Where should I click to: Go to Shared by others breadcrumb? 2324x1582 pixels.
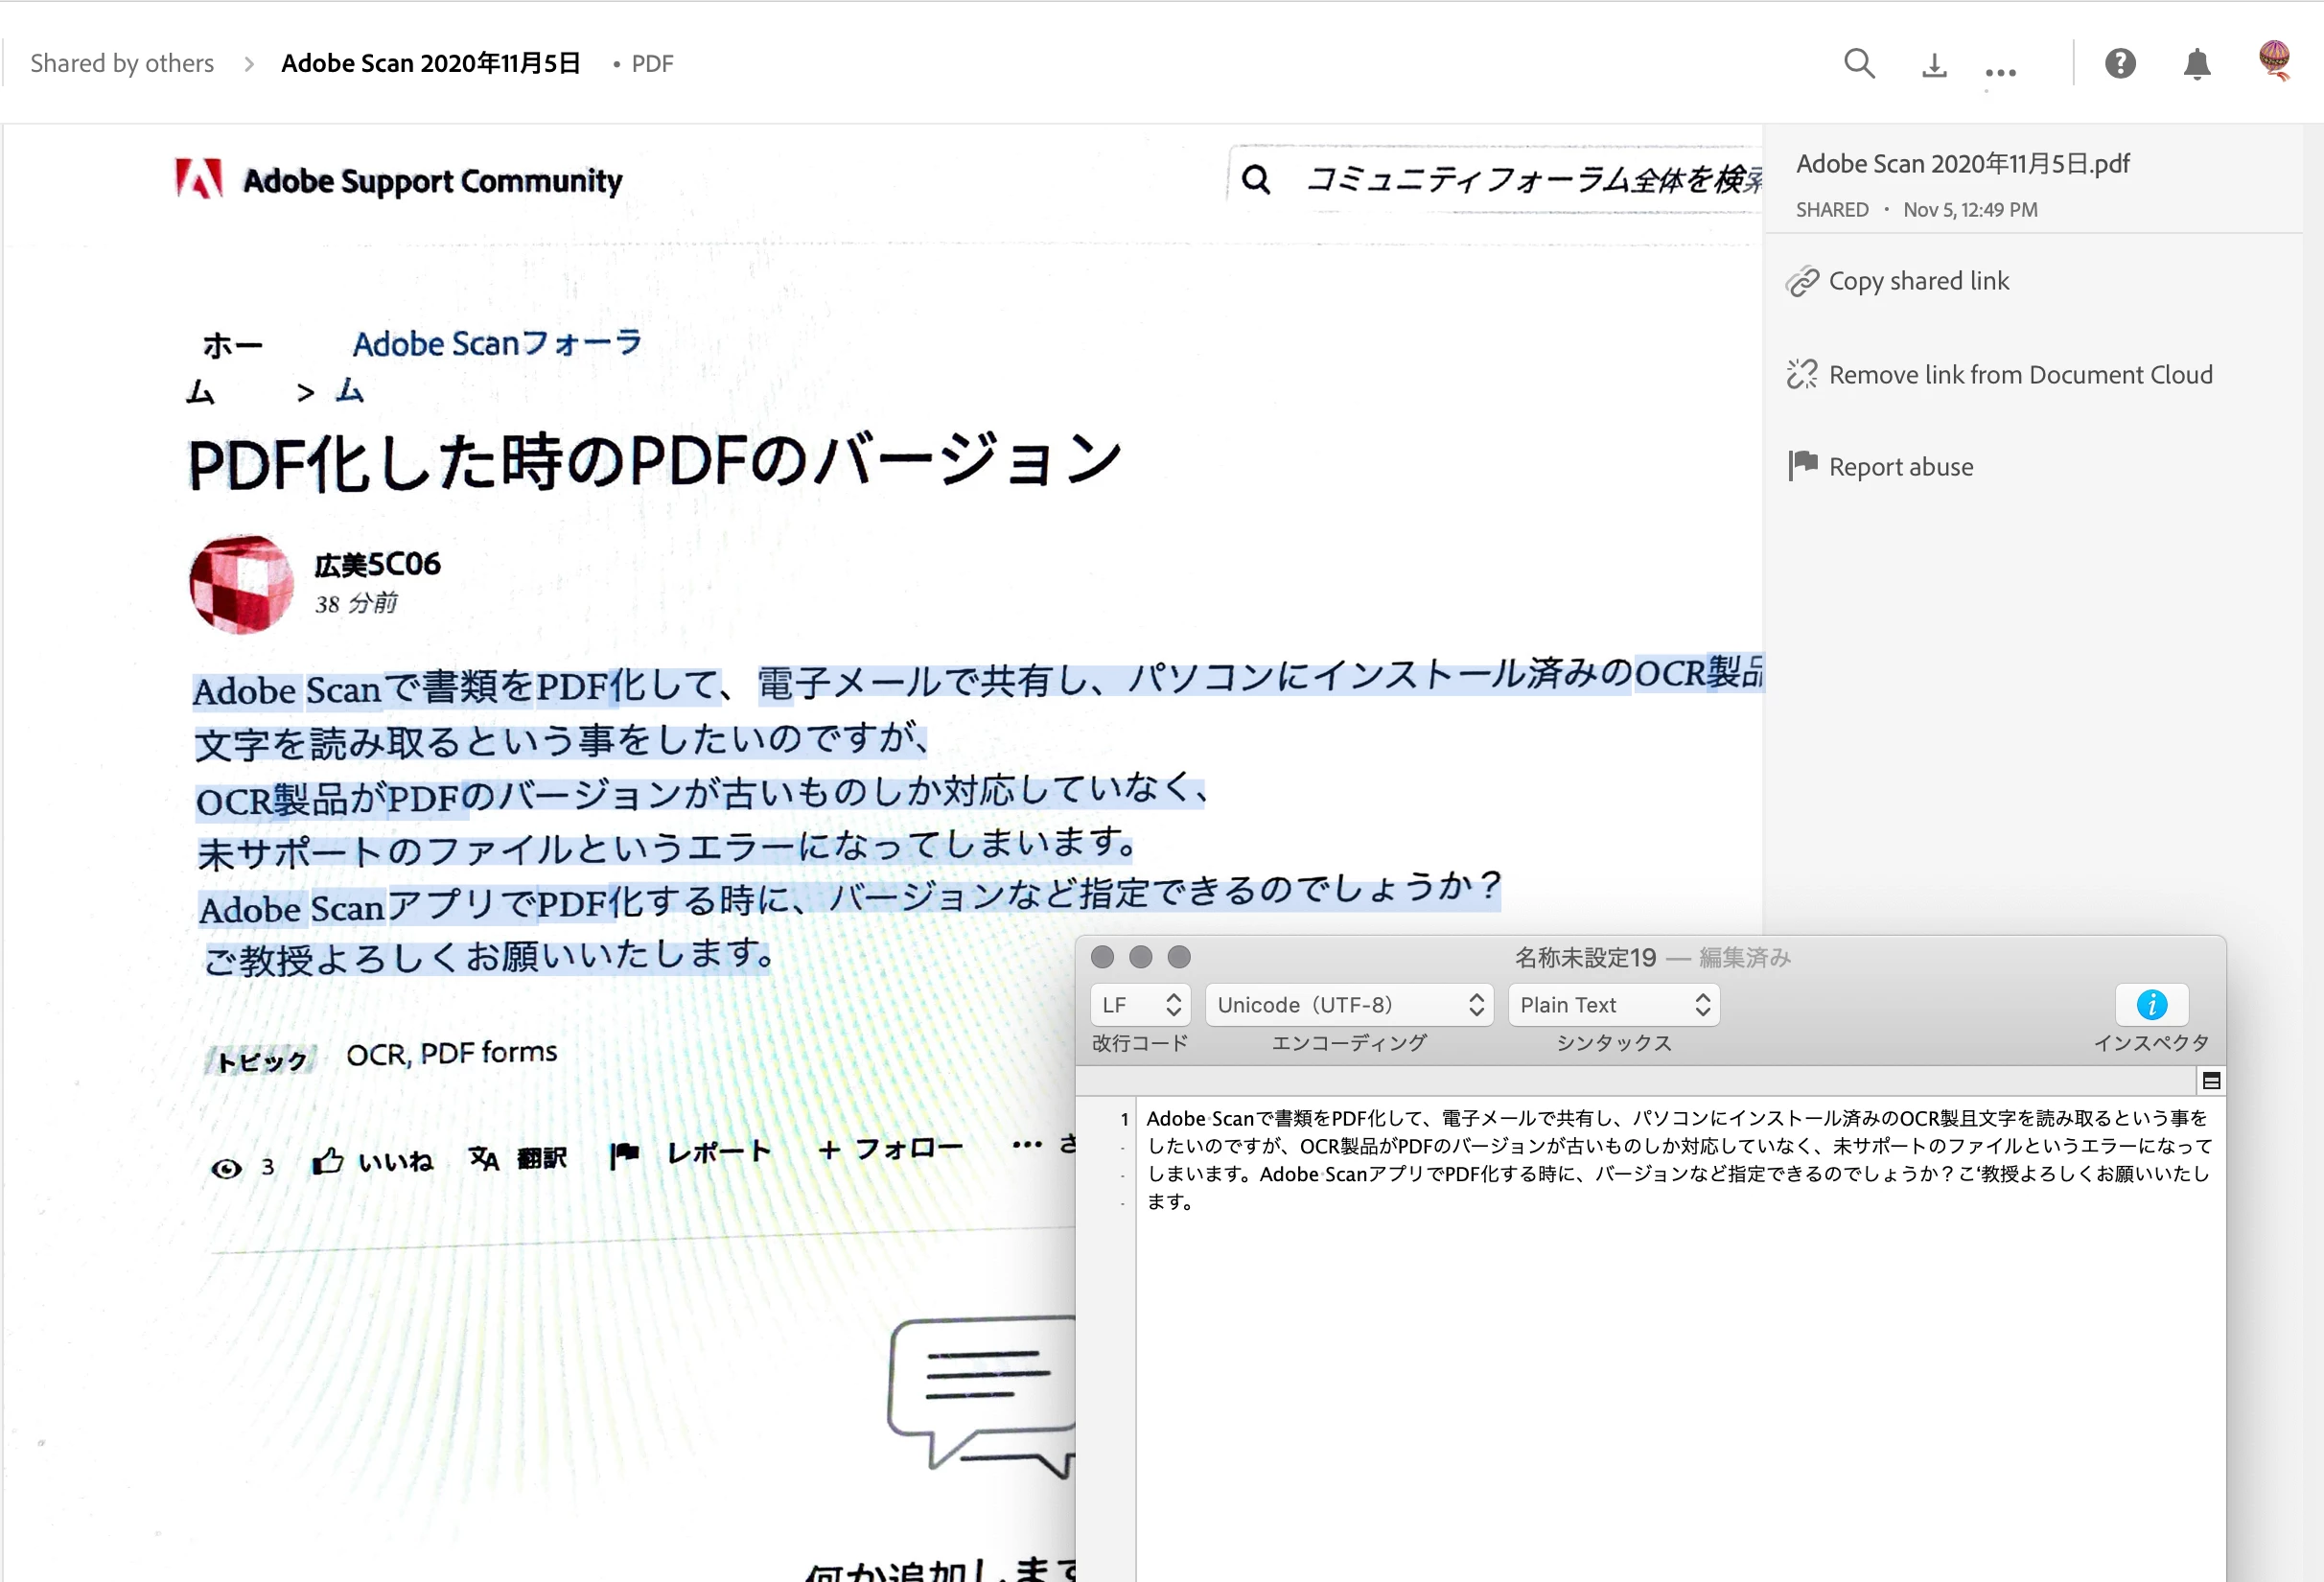pyautogui.click(x=122, y=64)
